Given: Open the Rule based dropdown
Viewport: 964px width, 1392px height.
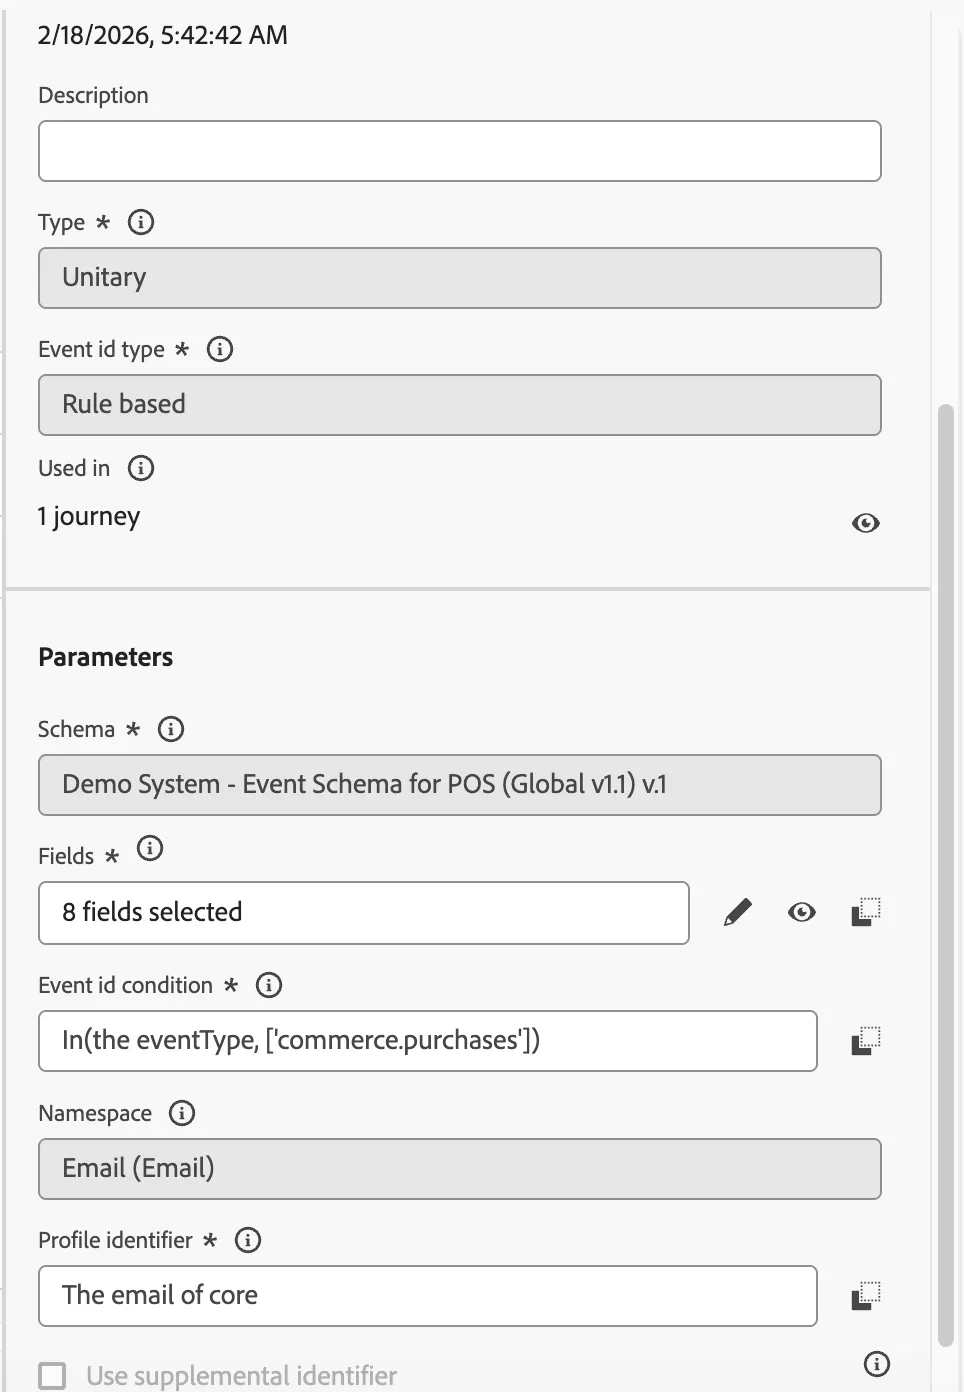Looking at the screenshot, I should coord(460,405).
